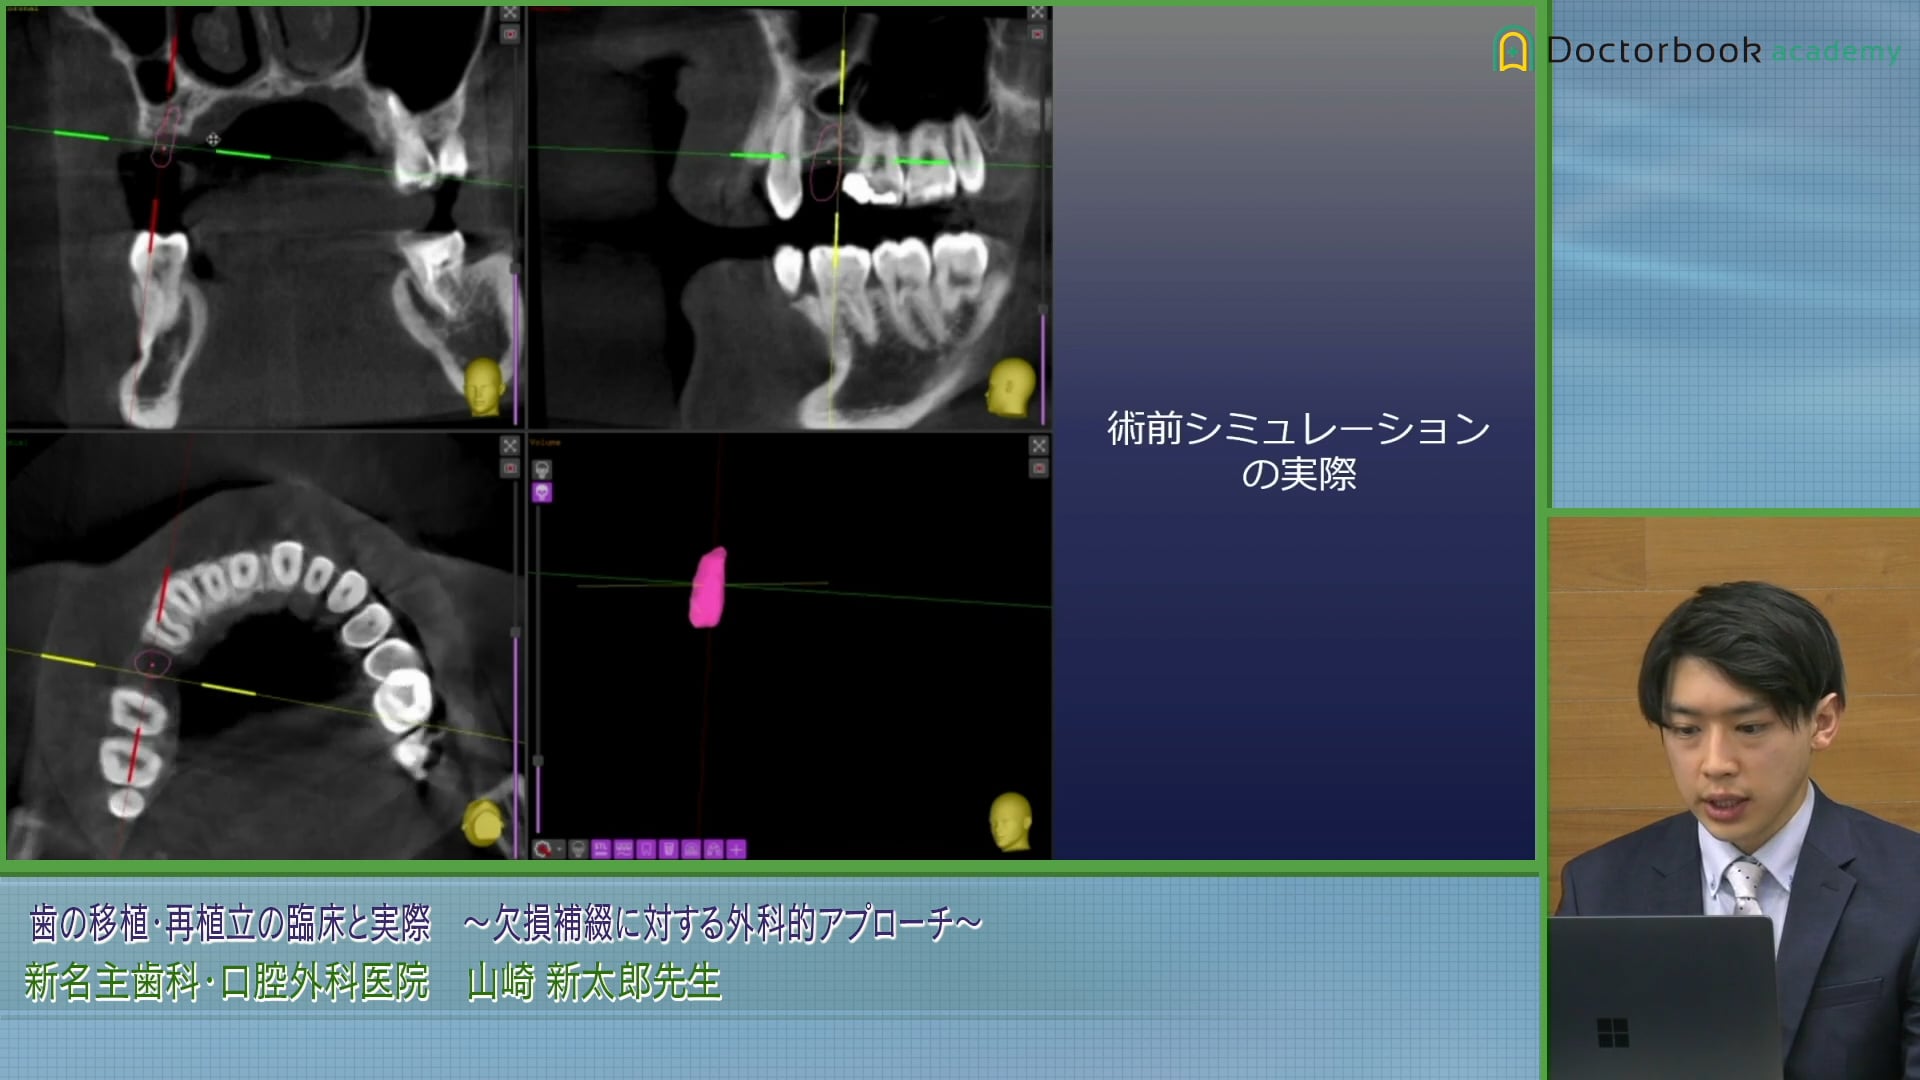Click speaker name 山崎 新太郎先生

click(594, 982)
